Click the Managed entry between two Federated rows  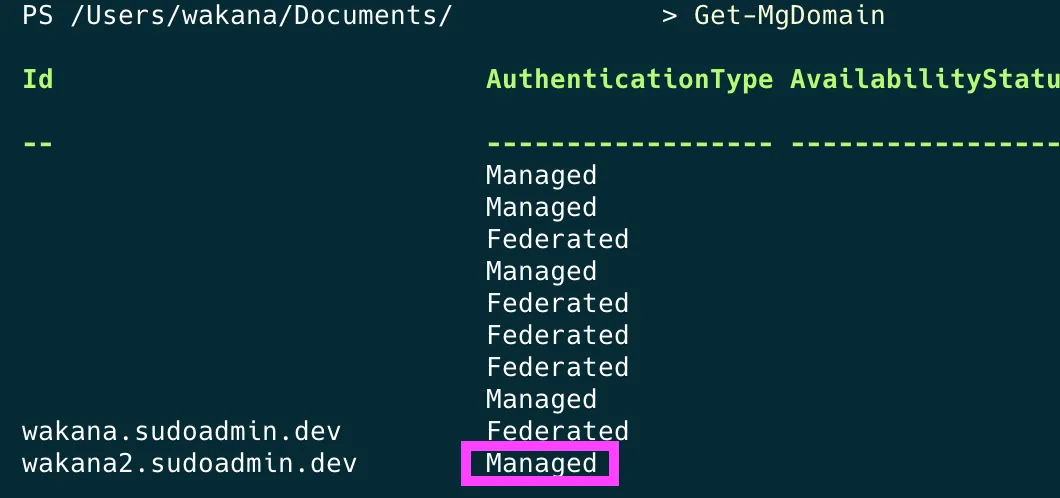click(x=541, y=271)
